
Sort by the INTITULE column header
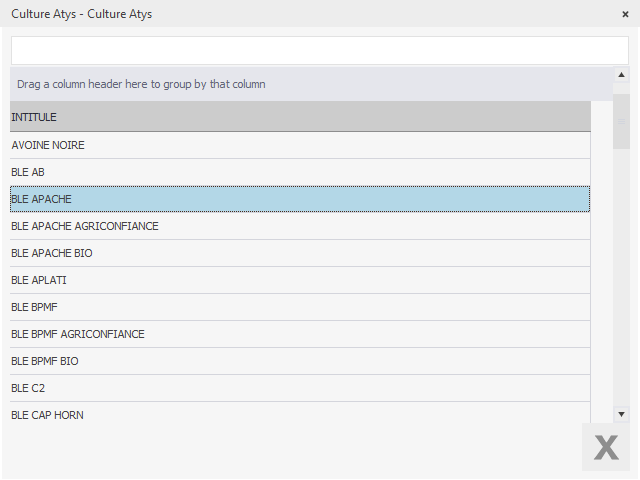point(300,117)
